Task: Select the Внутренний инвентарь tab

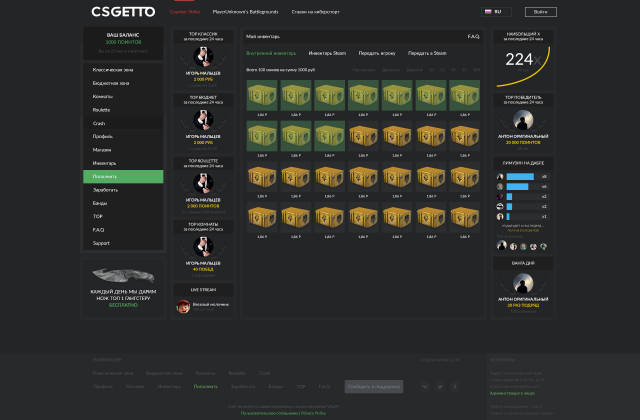Action: pyautogui.click(x=271, y=53)
